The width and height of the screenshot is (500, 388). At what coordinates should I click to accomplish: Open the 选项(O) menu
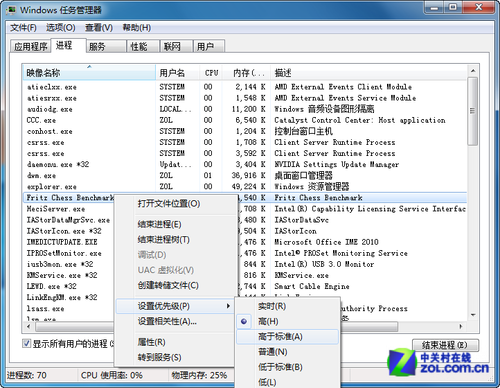60,28
